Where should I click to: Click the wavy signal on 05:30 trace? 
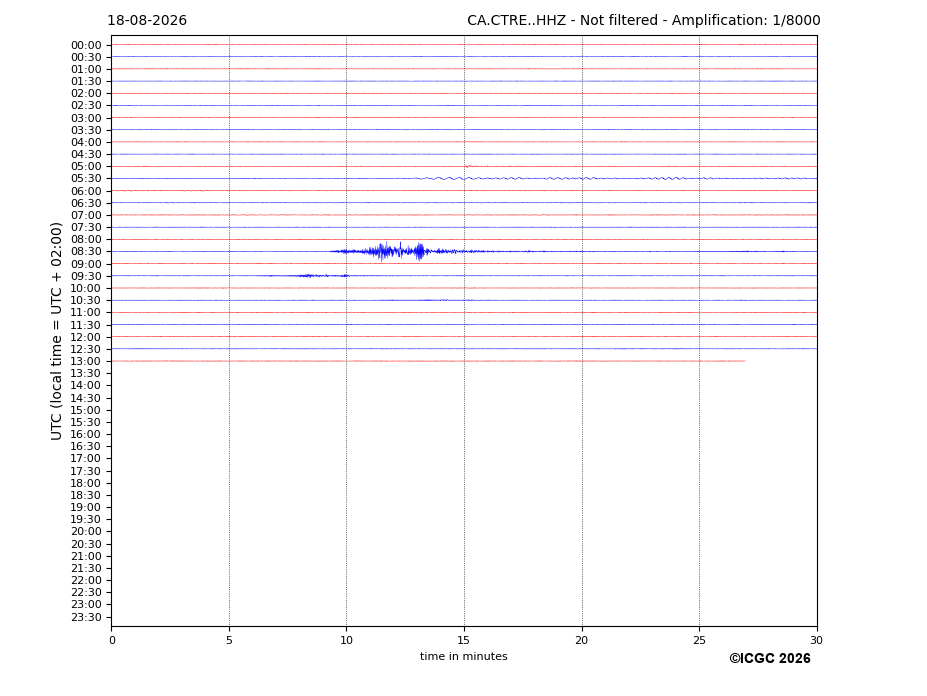tap(609, 178)
